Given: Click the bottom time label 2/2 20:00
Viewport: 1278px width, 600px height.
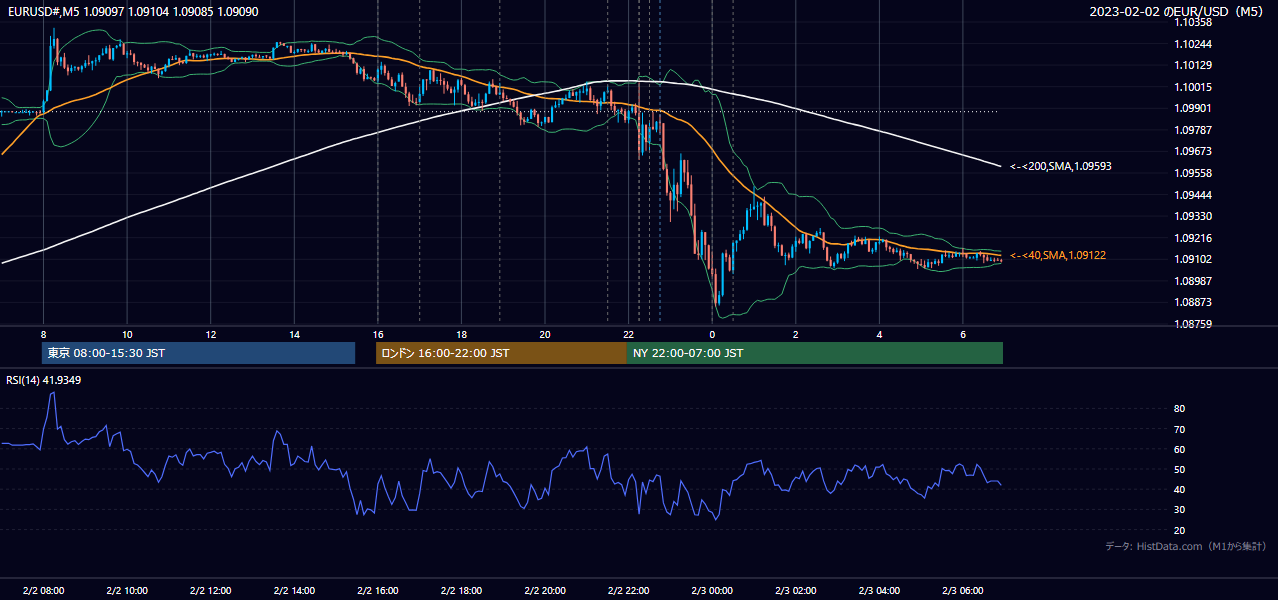Looking at the screenshot, I should pyautogui.click(x=544, y=590).
